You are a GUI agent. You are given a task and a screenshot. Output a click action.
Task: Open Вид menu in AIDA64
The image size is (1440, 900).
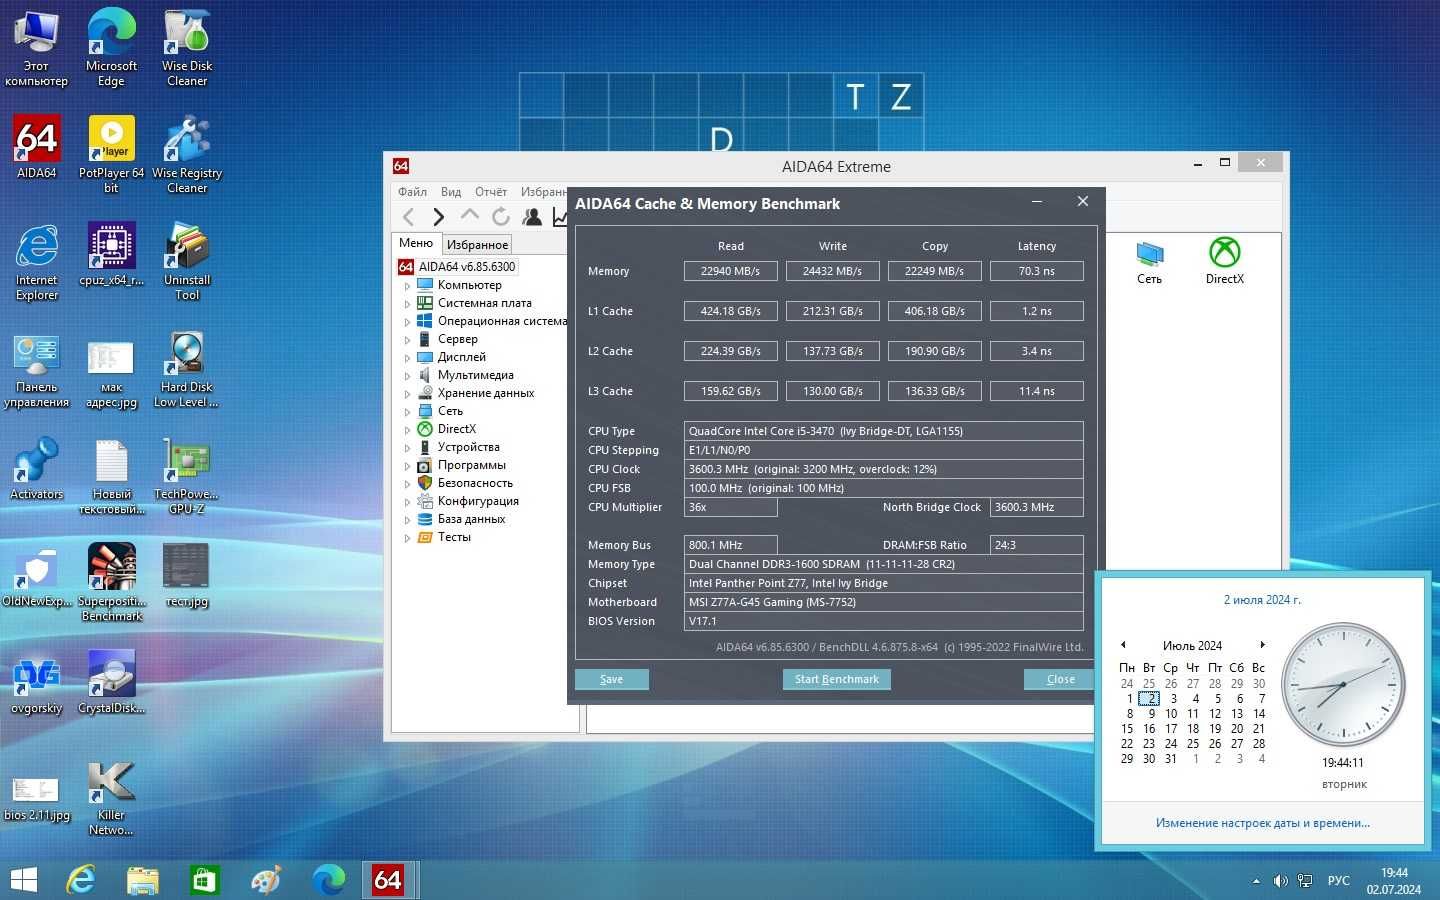(x=451, y=192)
